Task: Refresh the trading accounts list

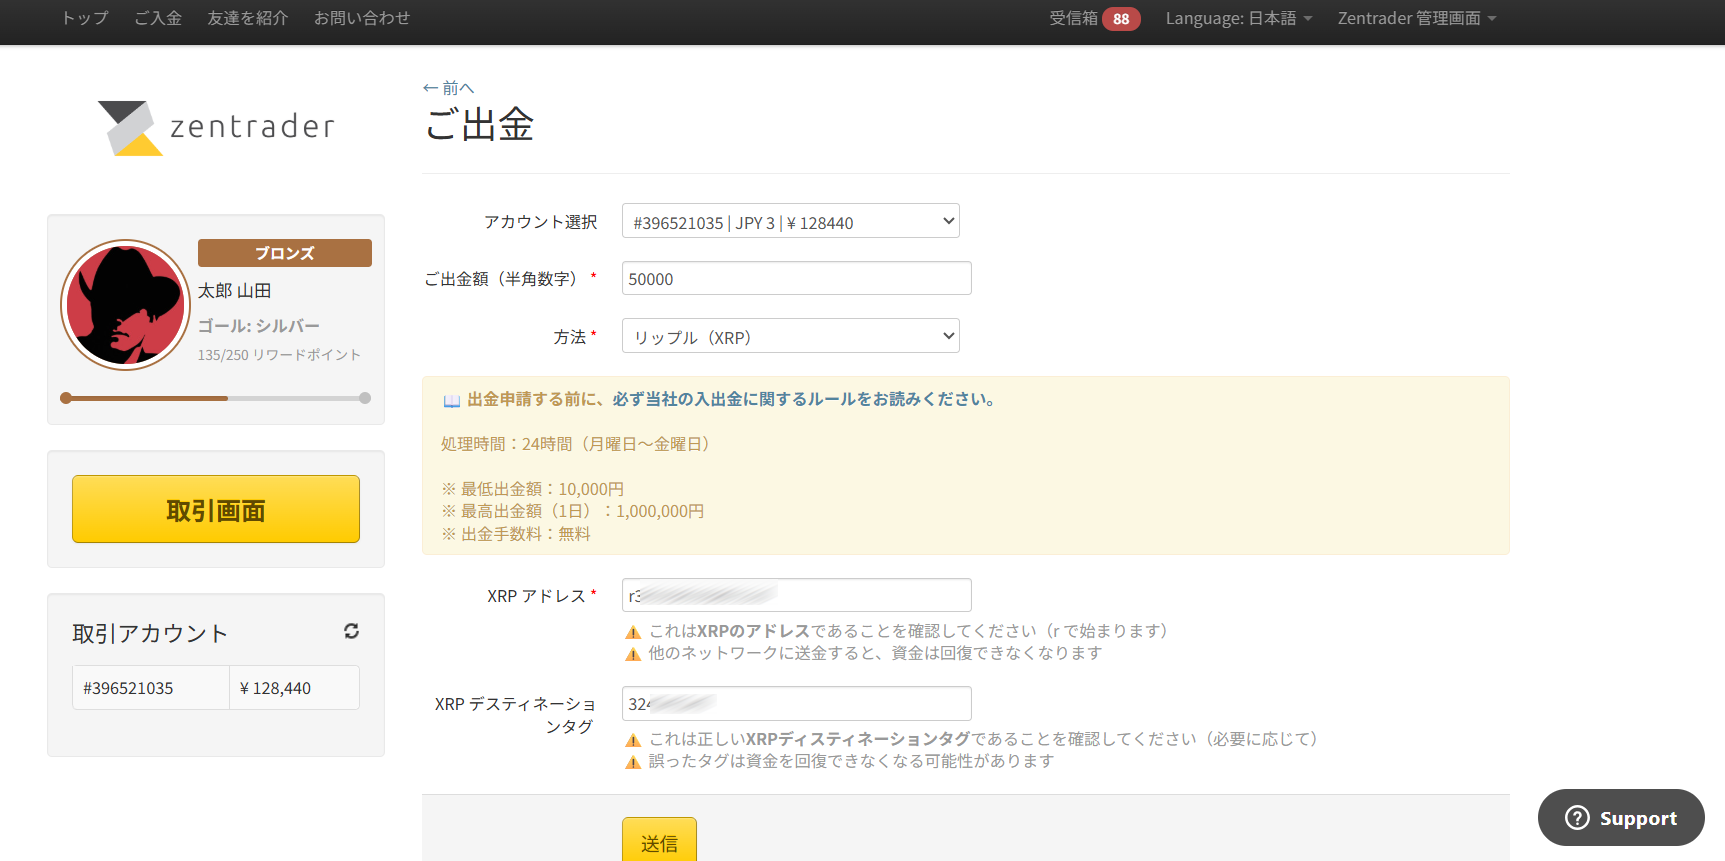Action: 351,631
